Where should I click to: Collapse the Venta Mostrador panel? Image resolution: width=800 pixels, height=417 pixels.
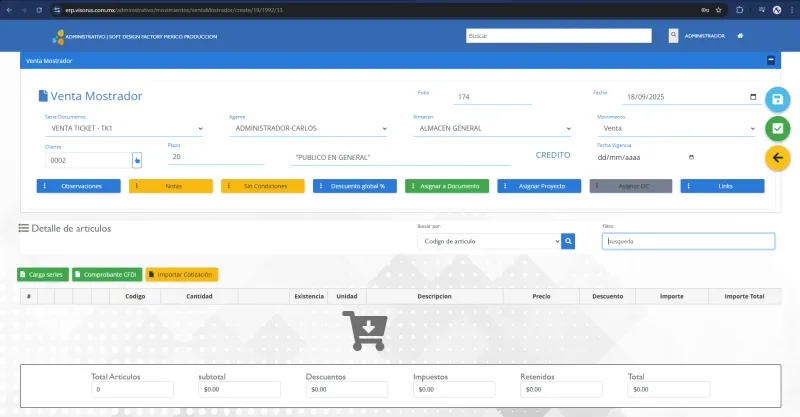(x=771, y=60)
